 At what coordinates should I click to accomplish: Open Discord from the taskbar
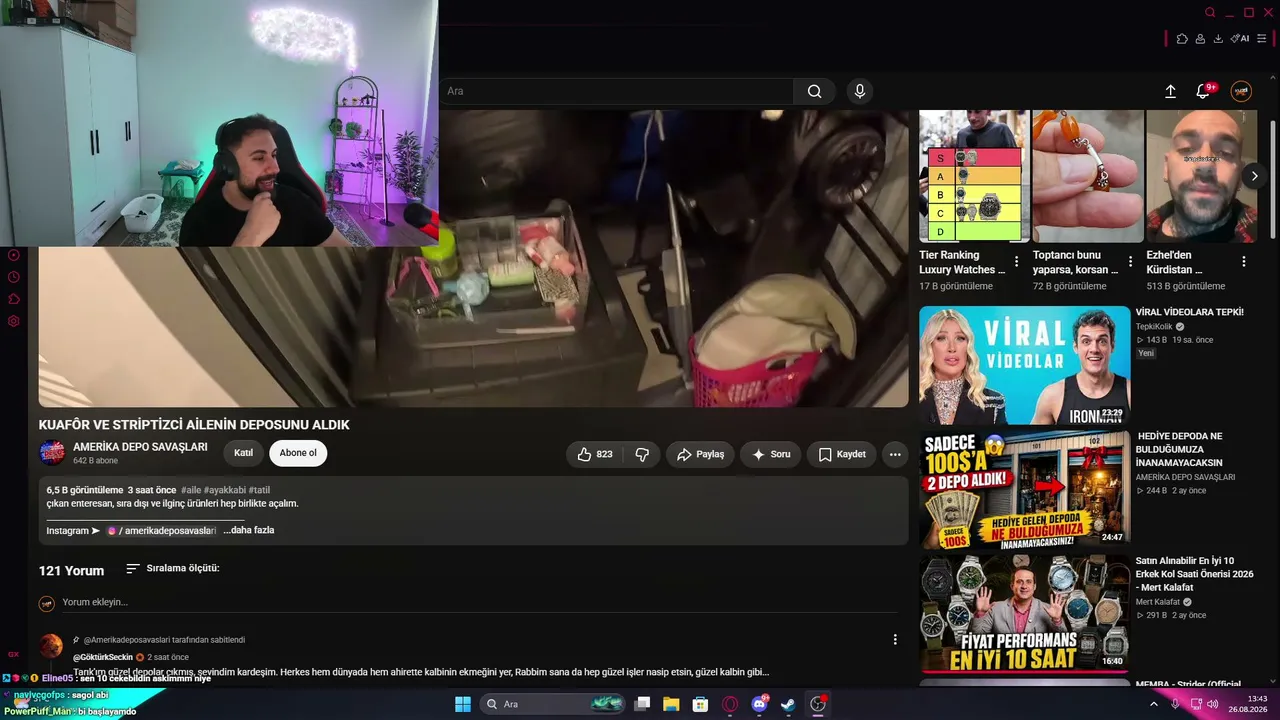(x=760, y=704)
